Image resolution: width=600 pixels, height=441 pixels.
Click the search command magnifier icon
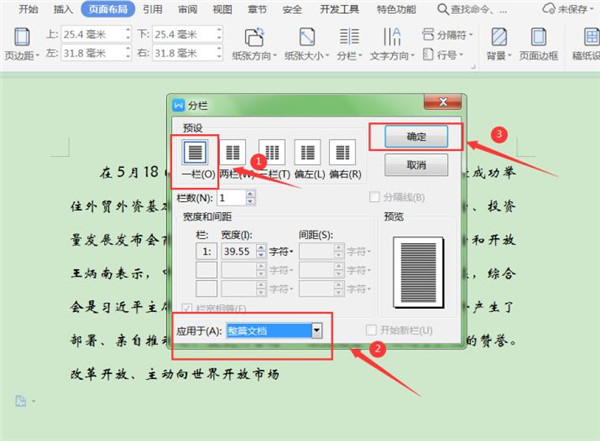pyautogui.click(x=443, y=9)
